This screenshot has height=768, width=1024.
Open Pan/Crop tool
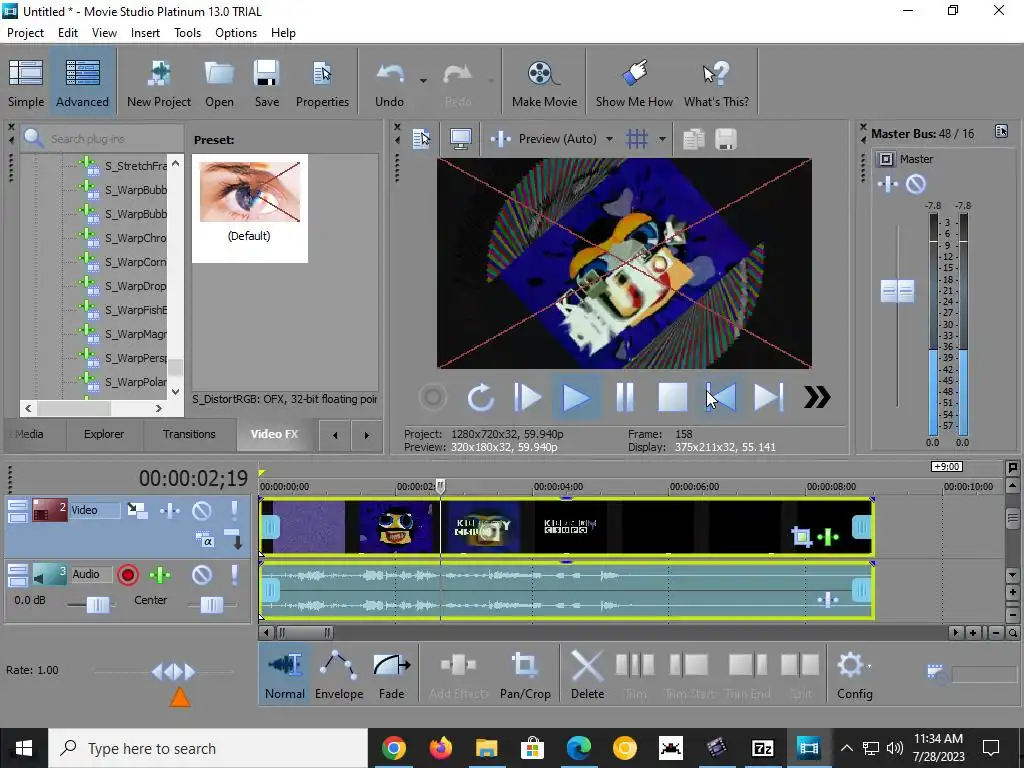(525, 675)
